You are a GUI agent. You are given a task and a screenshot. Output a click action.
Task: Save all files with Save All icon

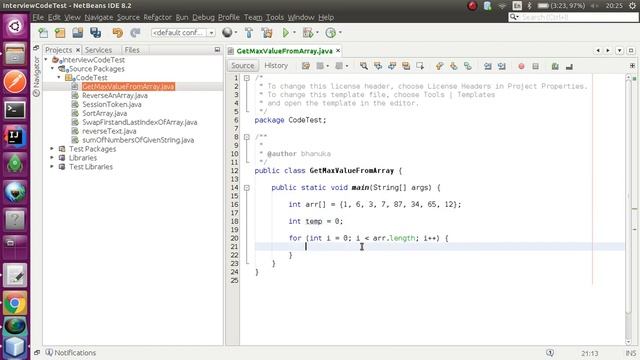96,33
